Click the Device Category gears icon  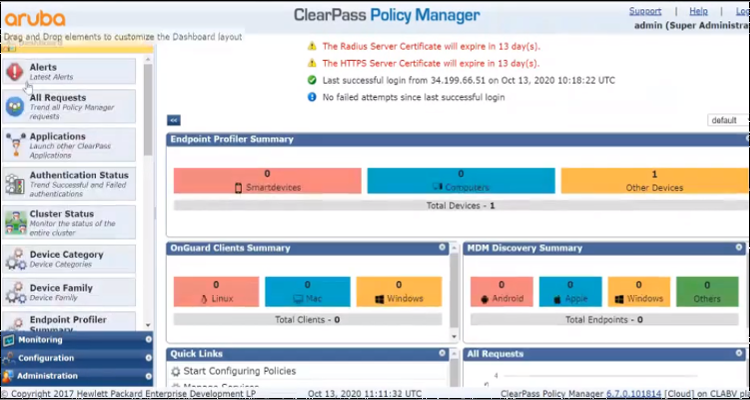point(15,259)
